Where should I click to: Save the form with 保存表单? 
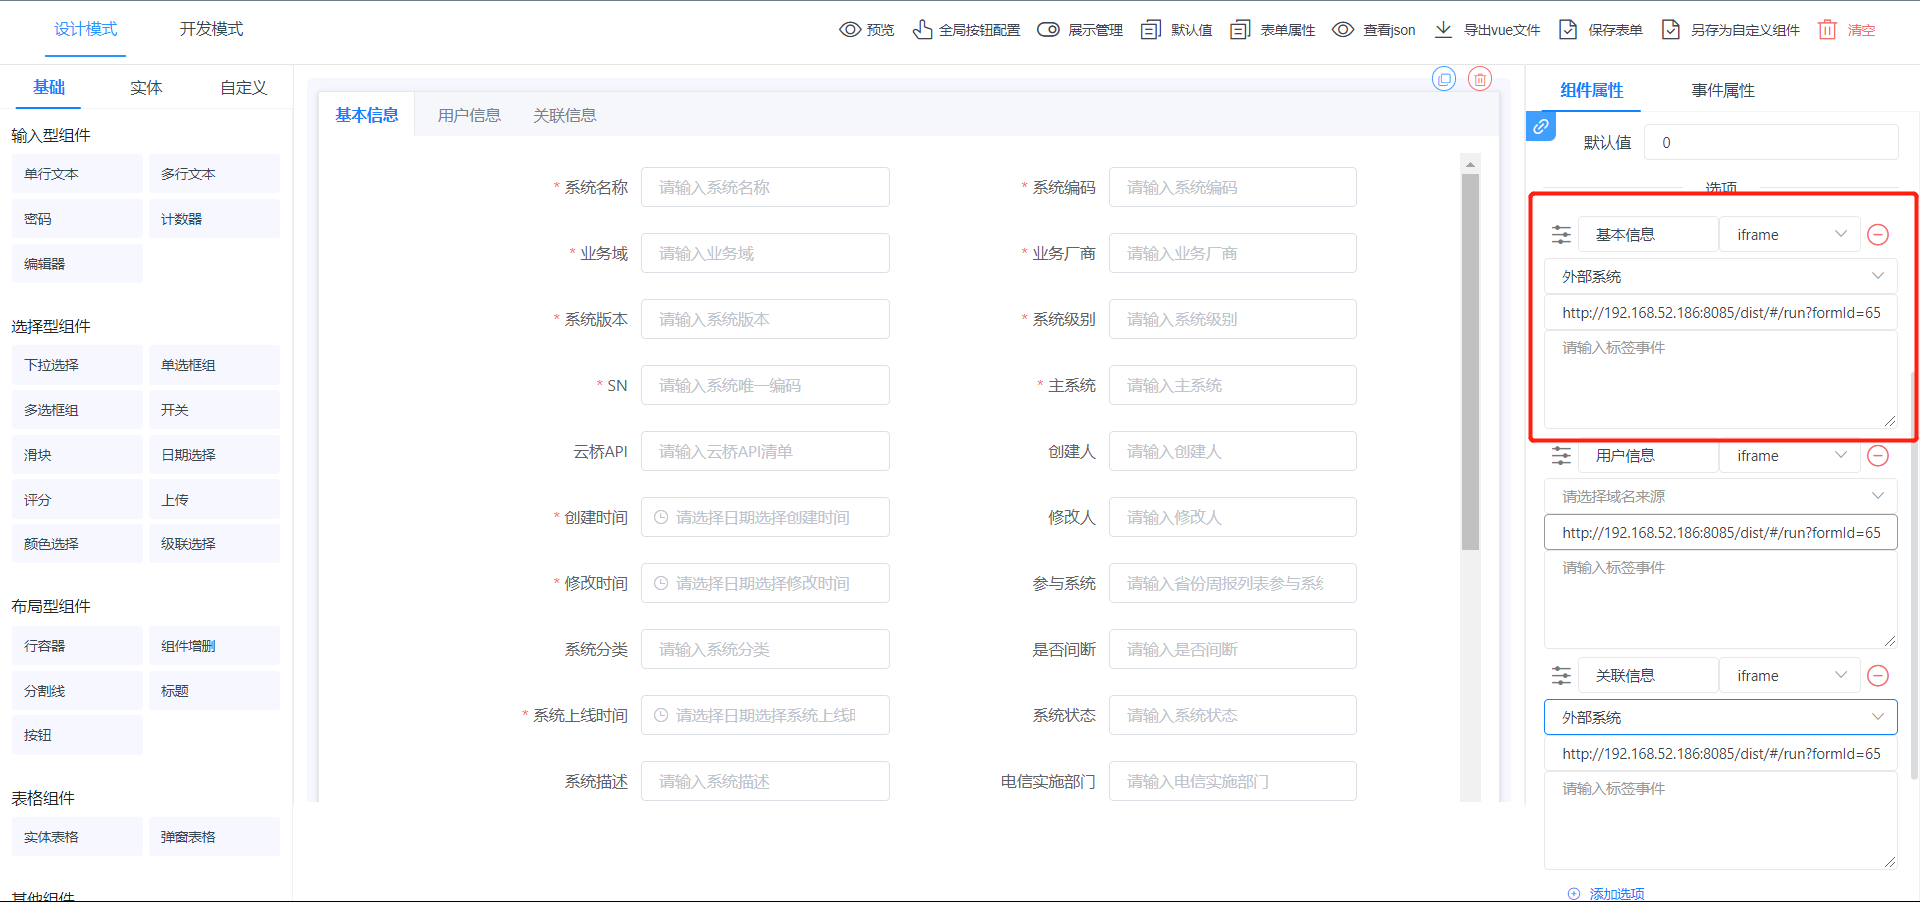[1601, 30]
